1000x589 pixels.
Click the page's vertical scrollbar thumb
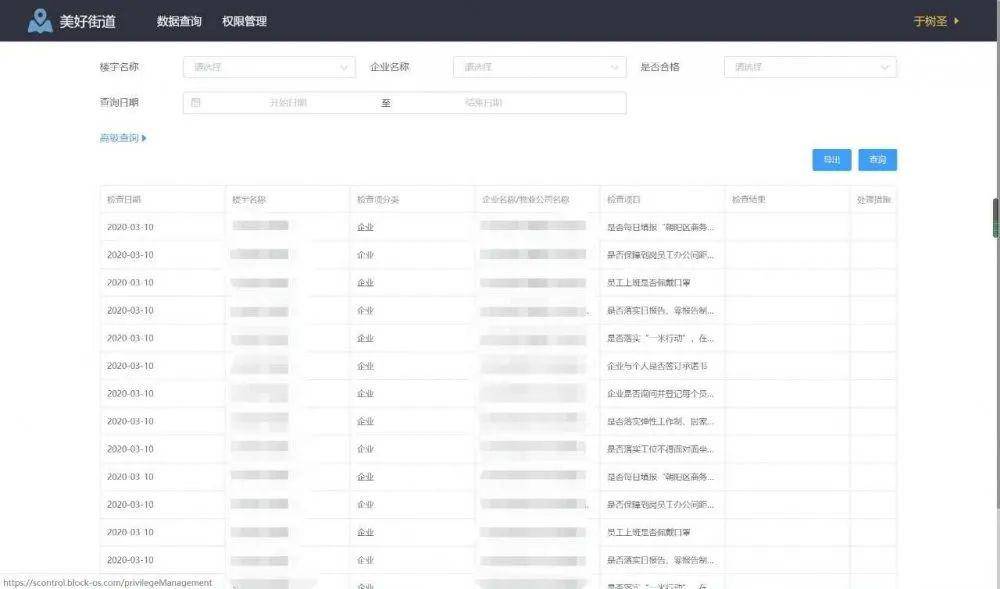point(996,218)
